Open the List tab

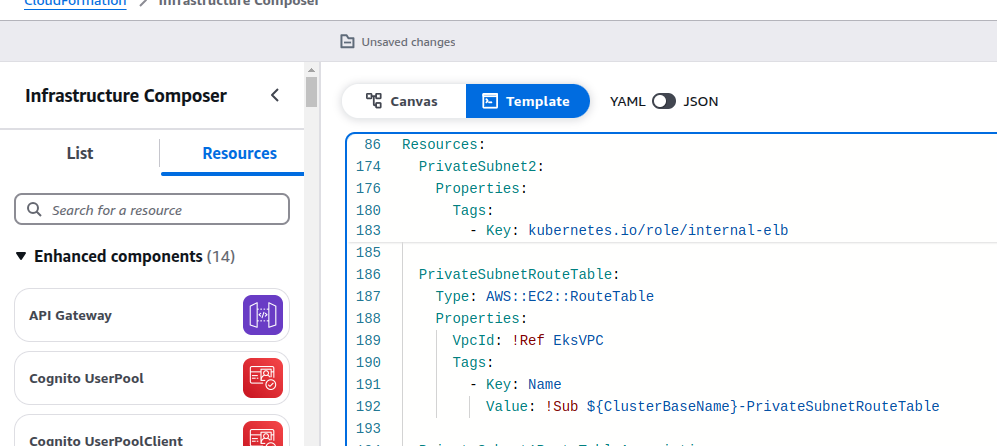[x=80, y=153]
